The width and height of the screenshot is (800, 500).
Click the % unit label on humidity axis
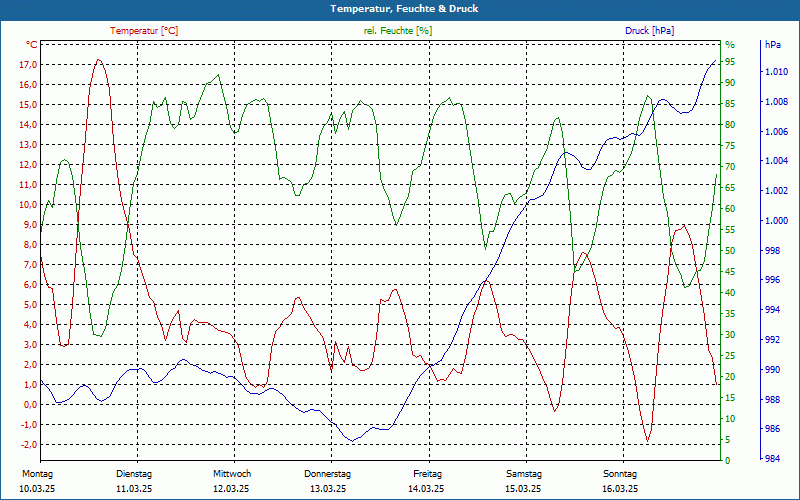(730, 45)
